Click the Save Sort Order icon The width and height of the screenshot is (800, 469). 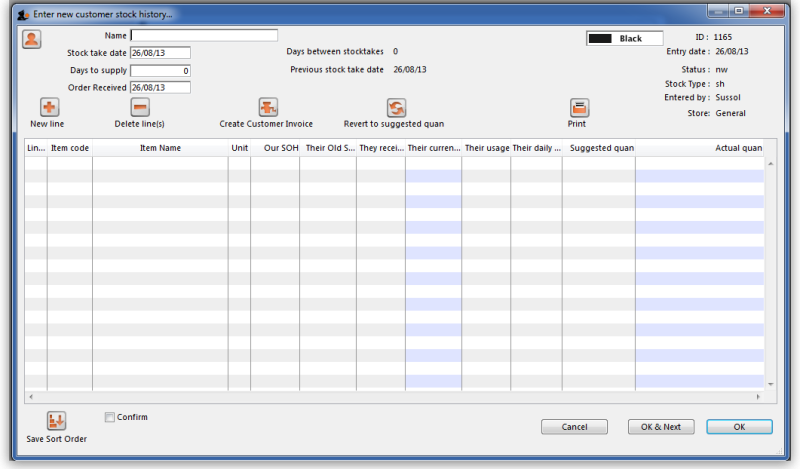coord(57,421)
